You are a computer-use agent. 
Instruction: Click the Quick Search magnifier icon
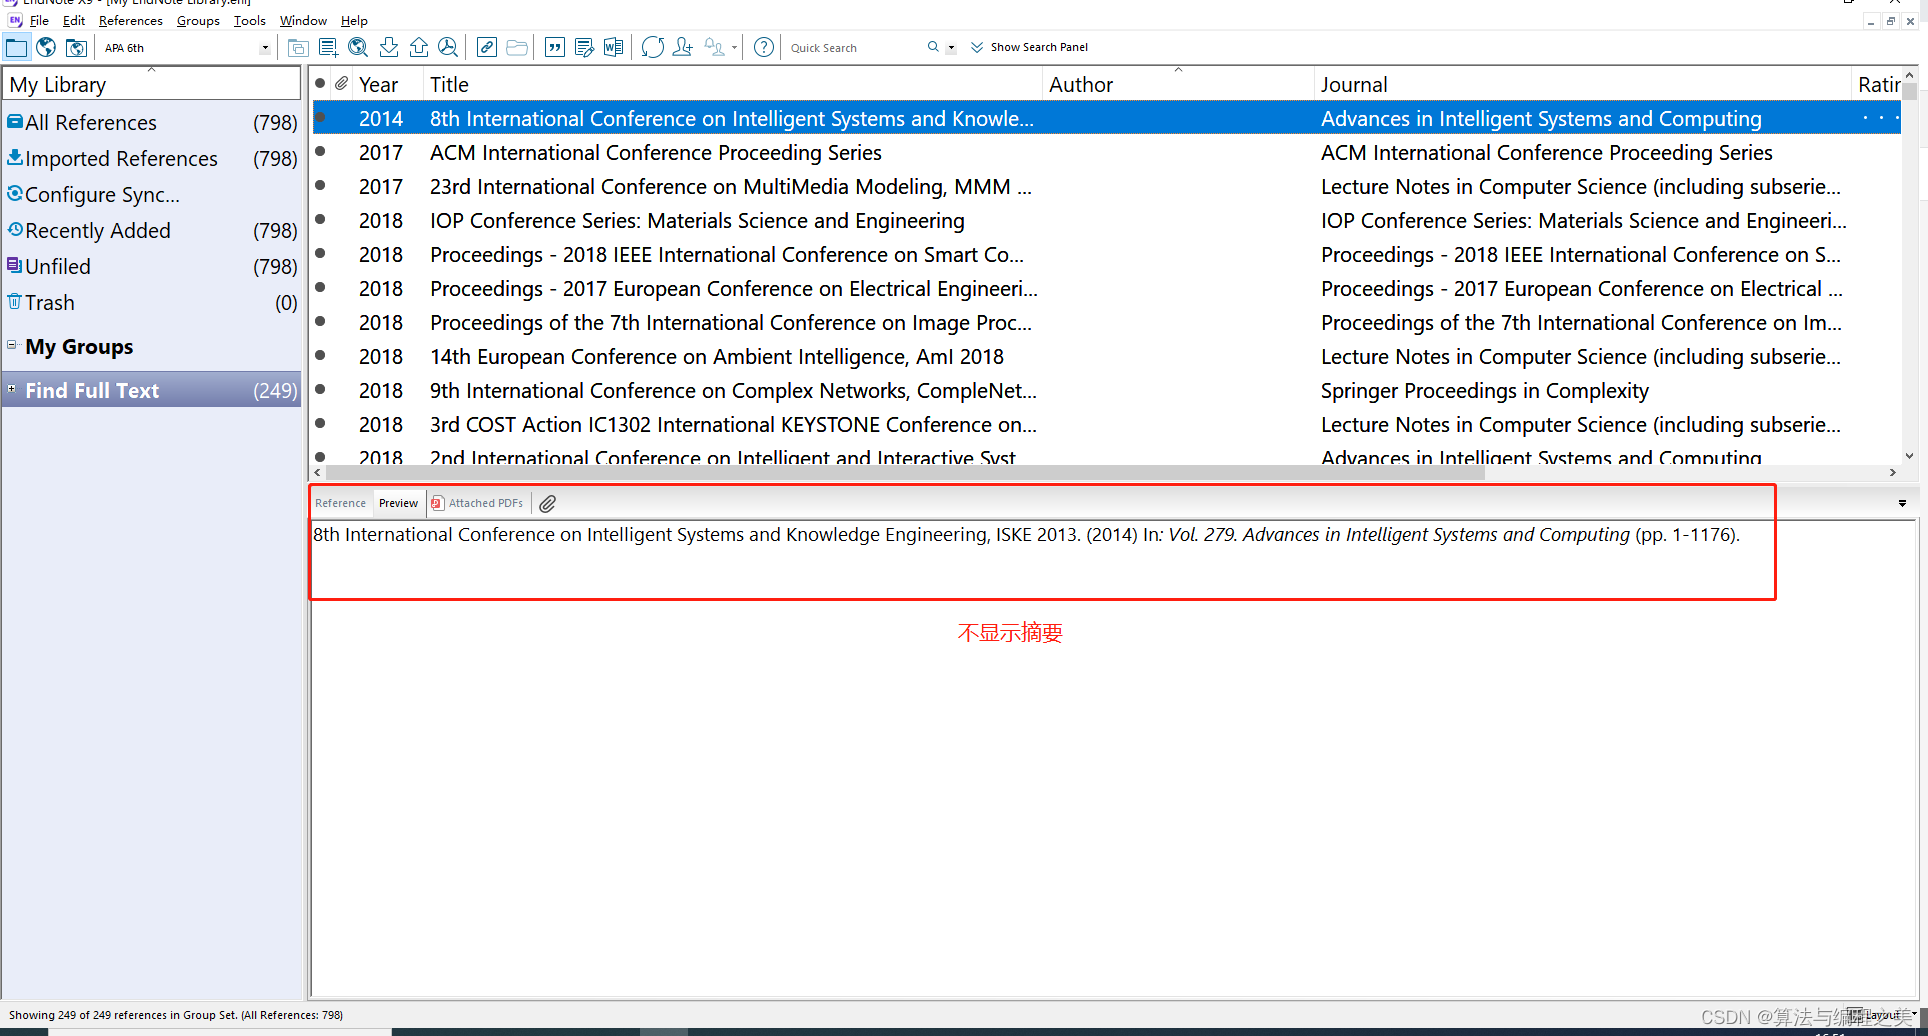click(933, 47)
